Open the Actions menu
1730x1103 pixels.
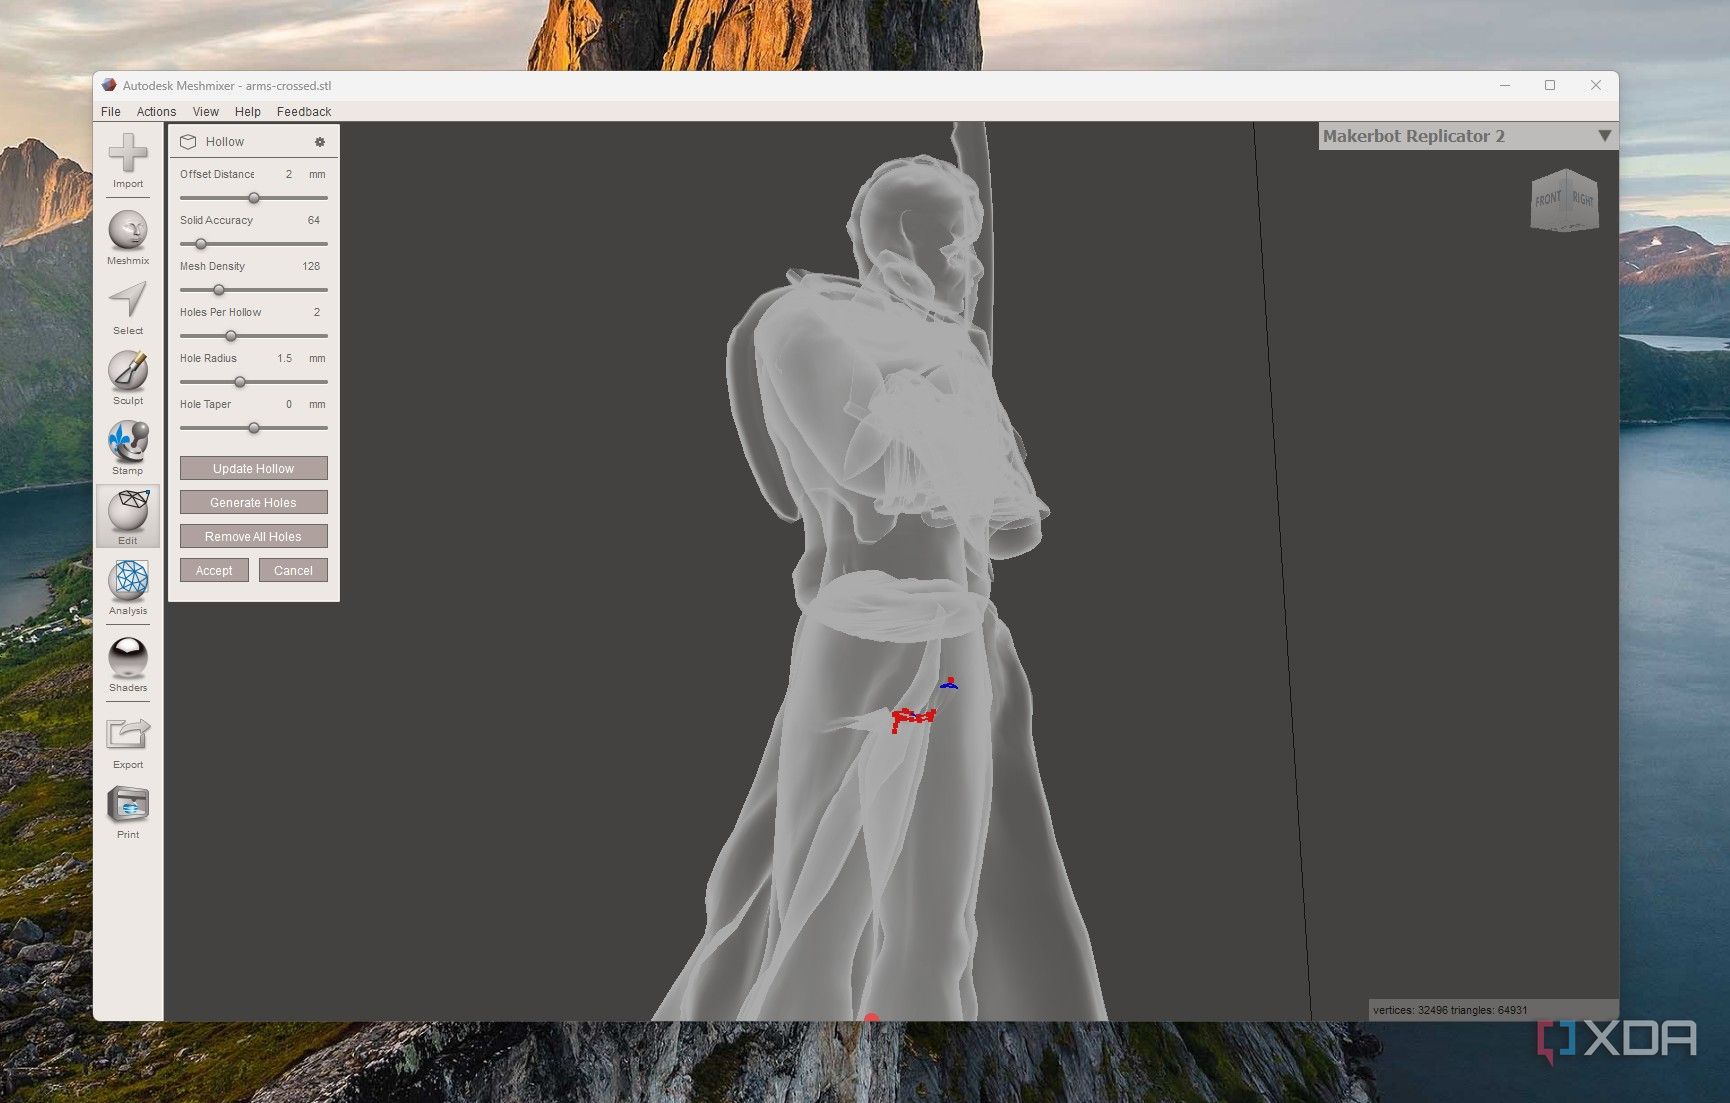point(155,111)
